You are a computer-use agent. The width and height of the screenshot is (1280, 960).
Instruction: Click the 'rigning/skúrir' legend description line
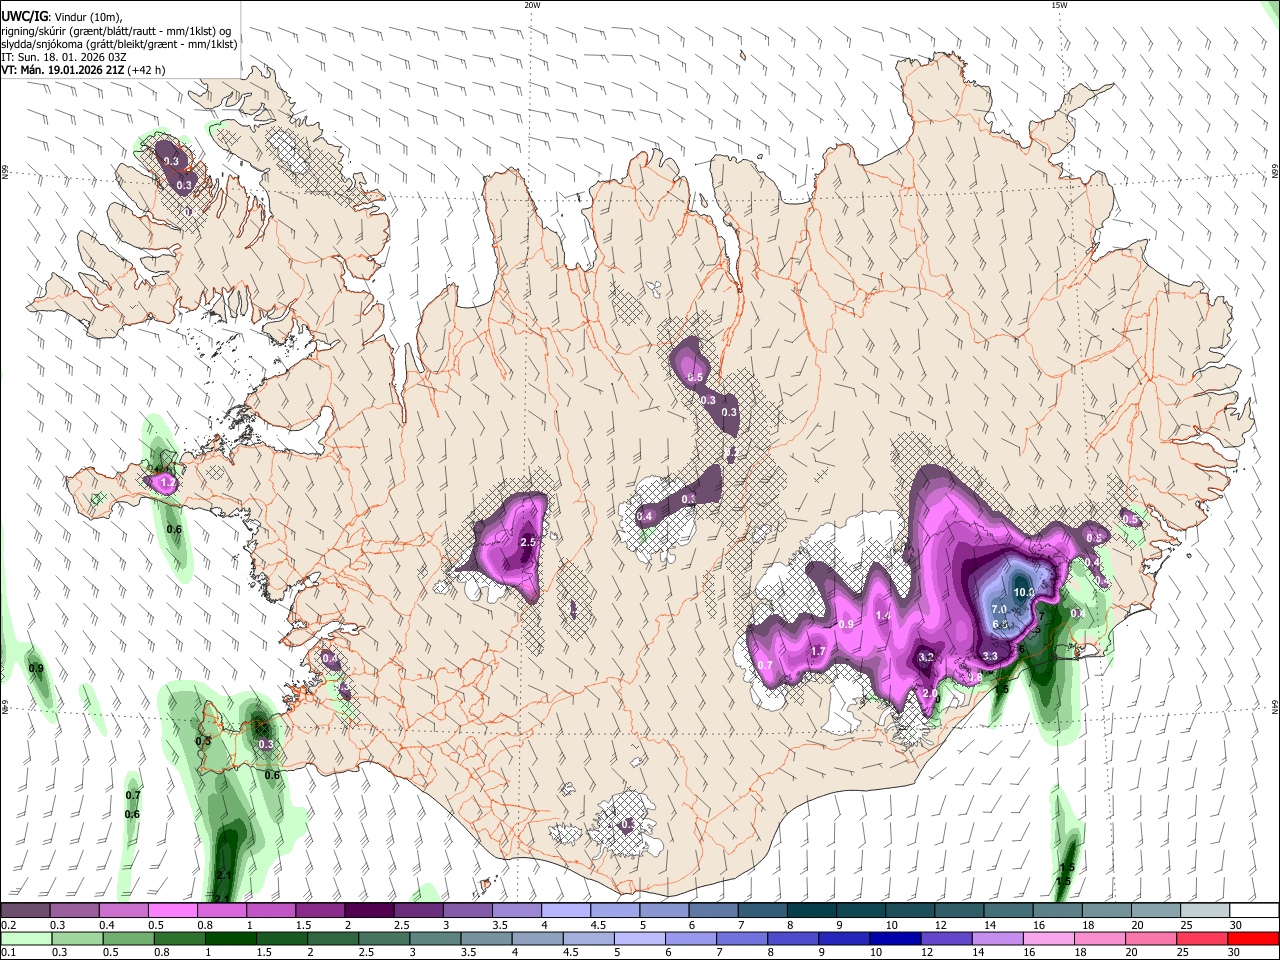116,30
